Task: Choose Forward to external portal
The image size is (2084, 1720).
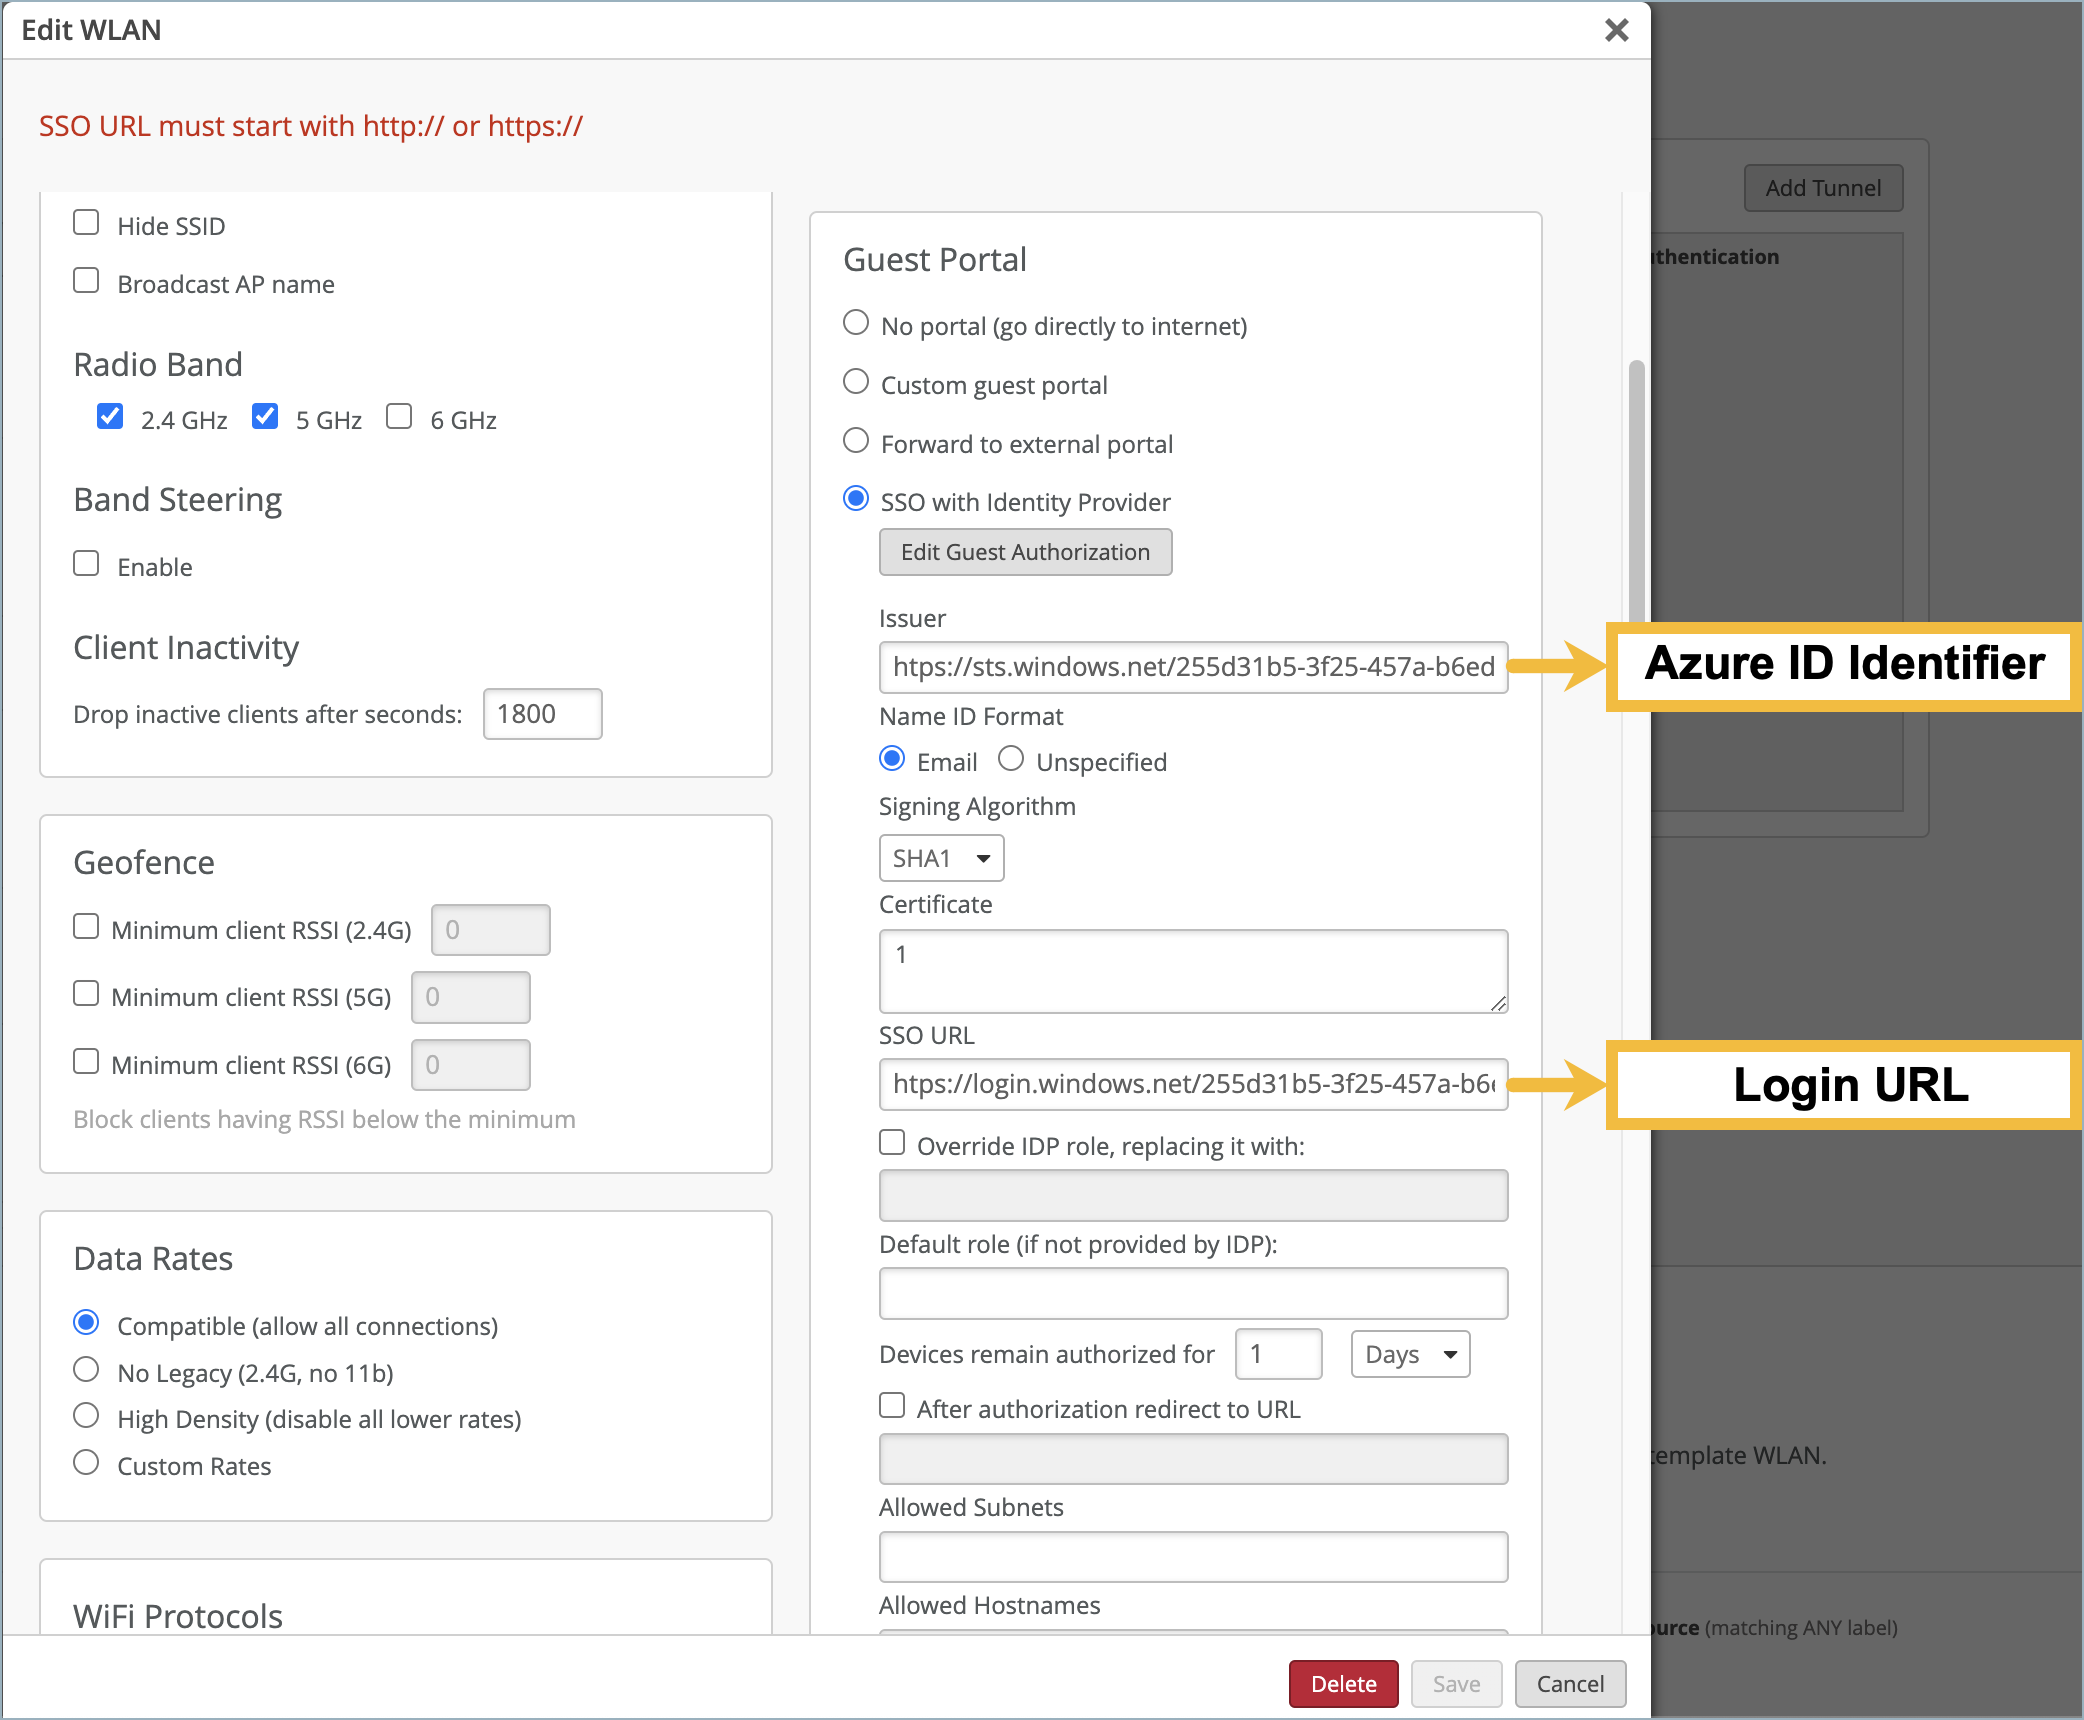Action: click(x=856, y=441)
